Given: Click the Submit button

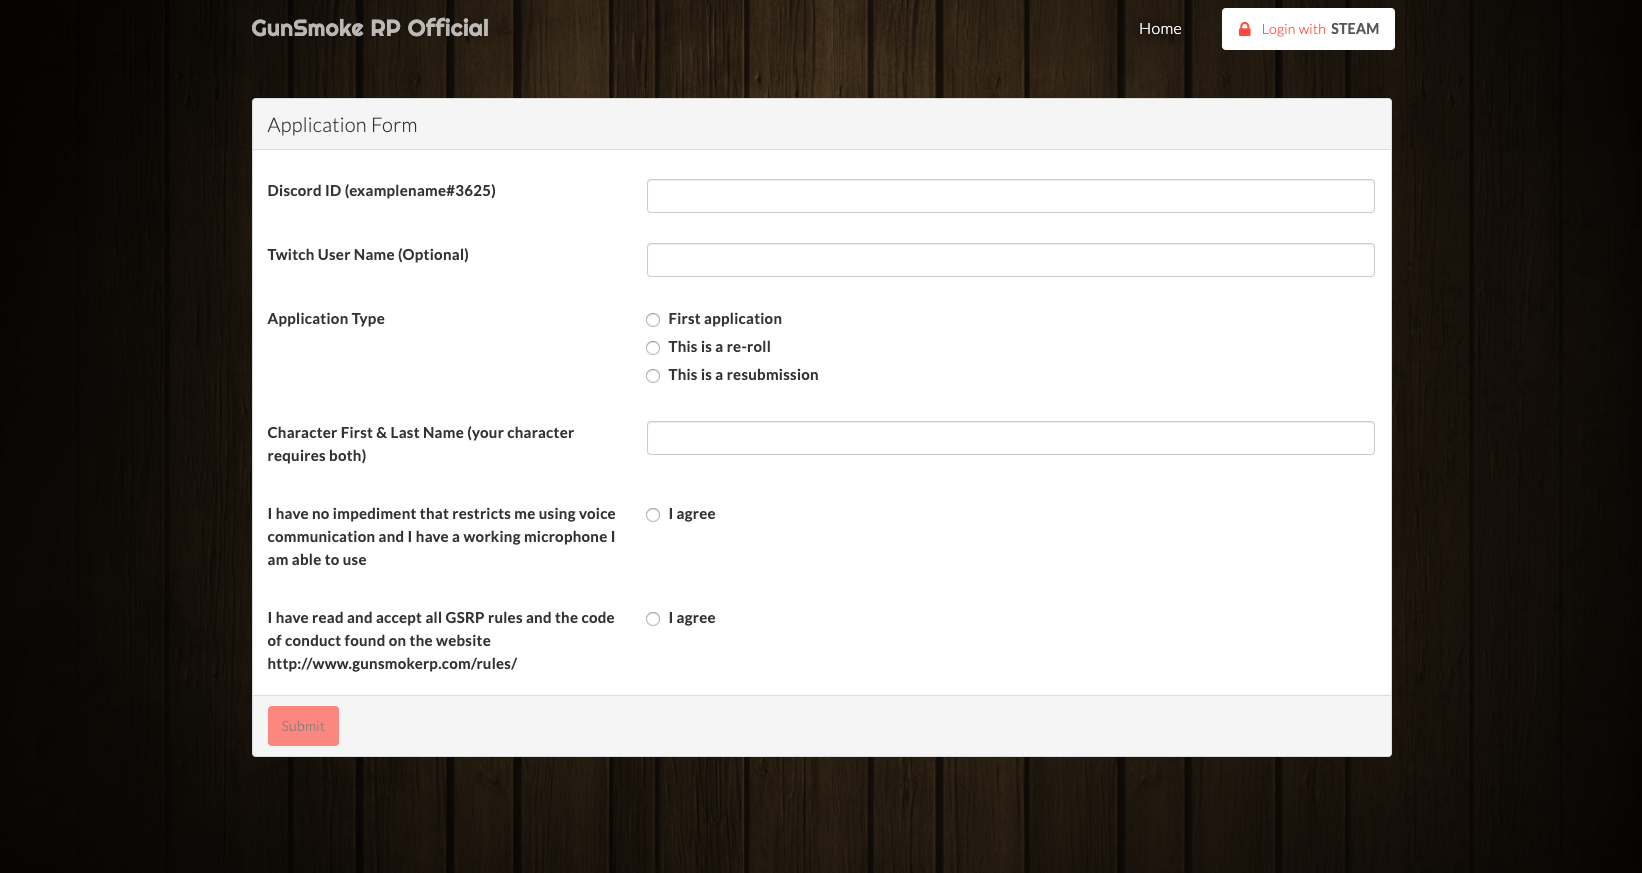Looking at the screenshot, I should click(x=303, y=726).
